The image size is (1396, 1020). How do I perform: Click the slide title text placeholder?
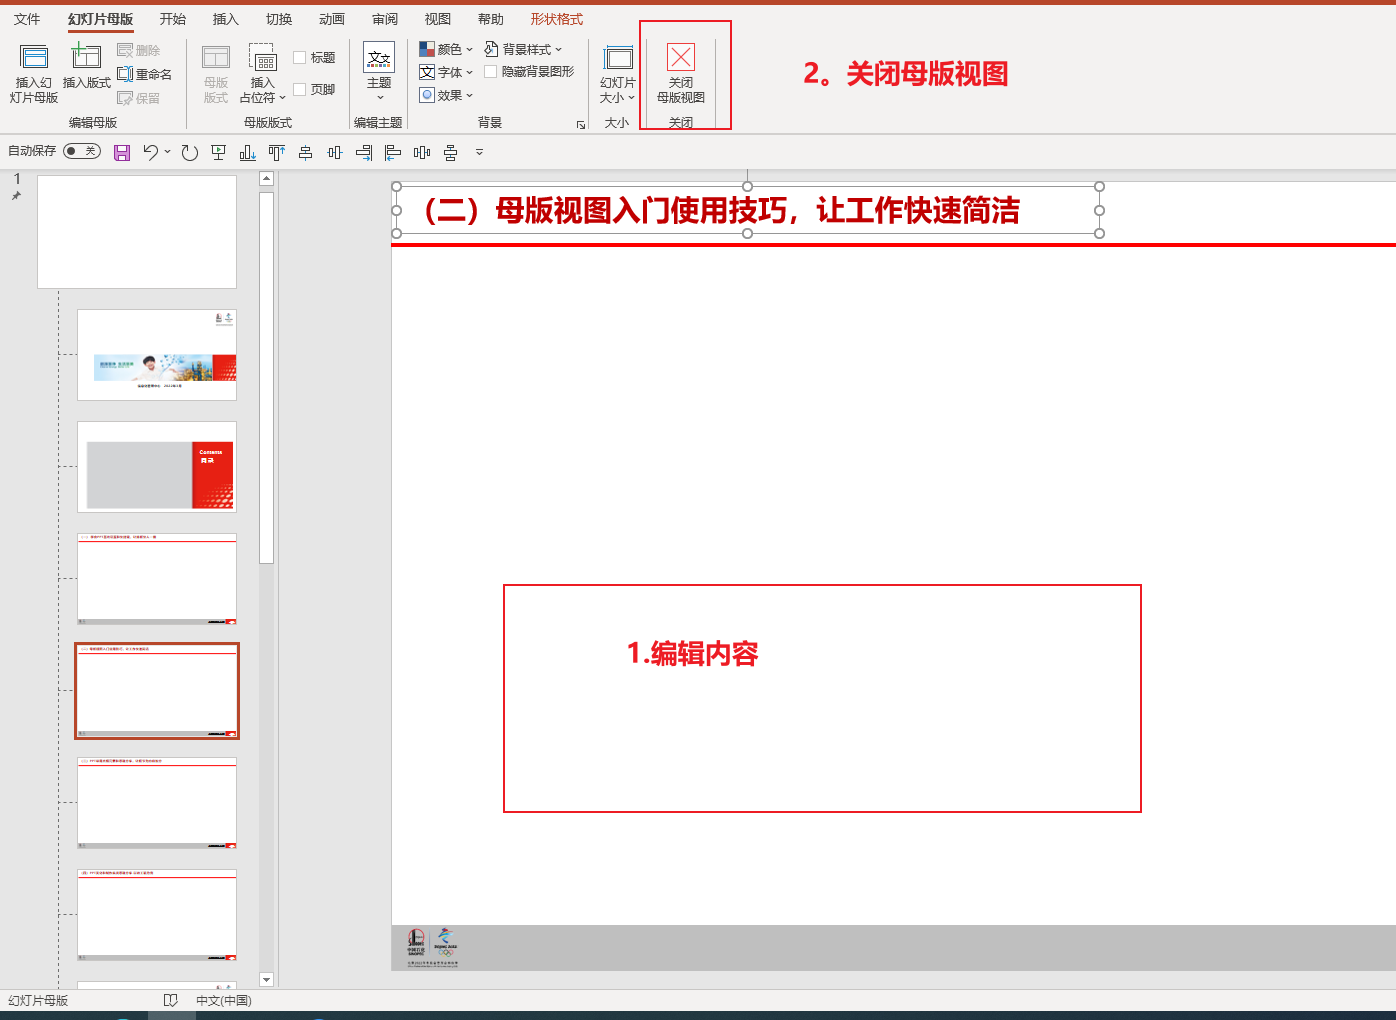(x=748, y=211)
